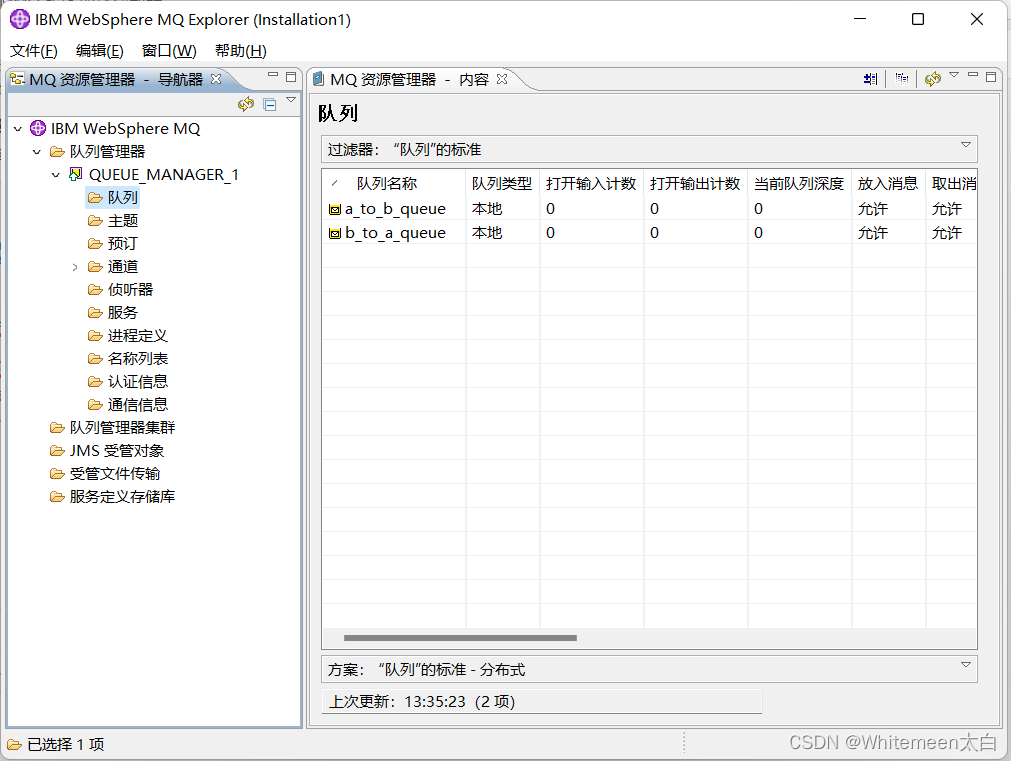Click 方案 "队列"的标准 - 分布式 label
The image size is (1011, 761).
[426, 669]
